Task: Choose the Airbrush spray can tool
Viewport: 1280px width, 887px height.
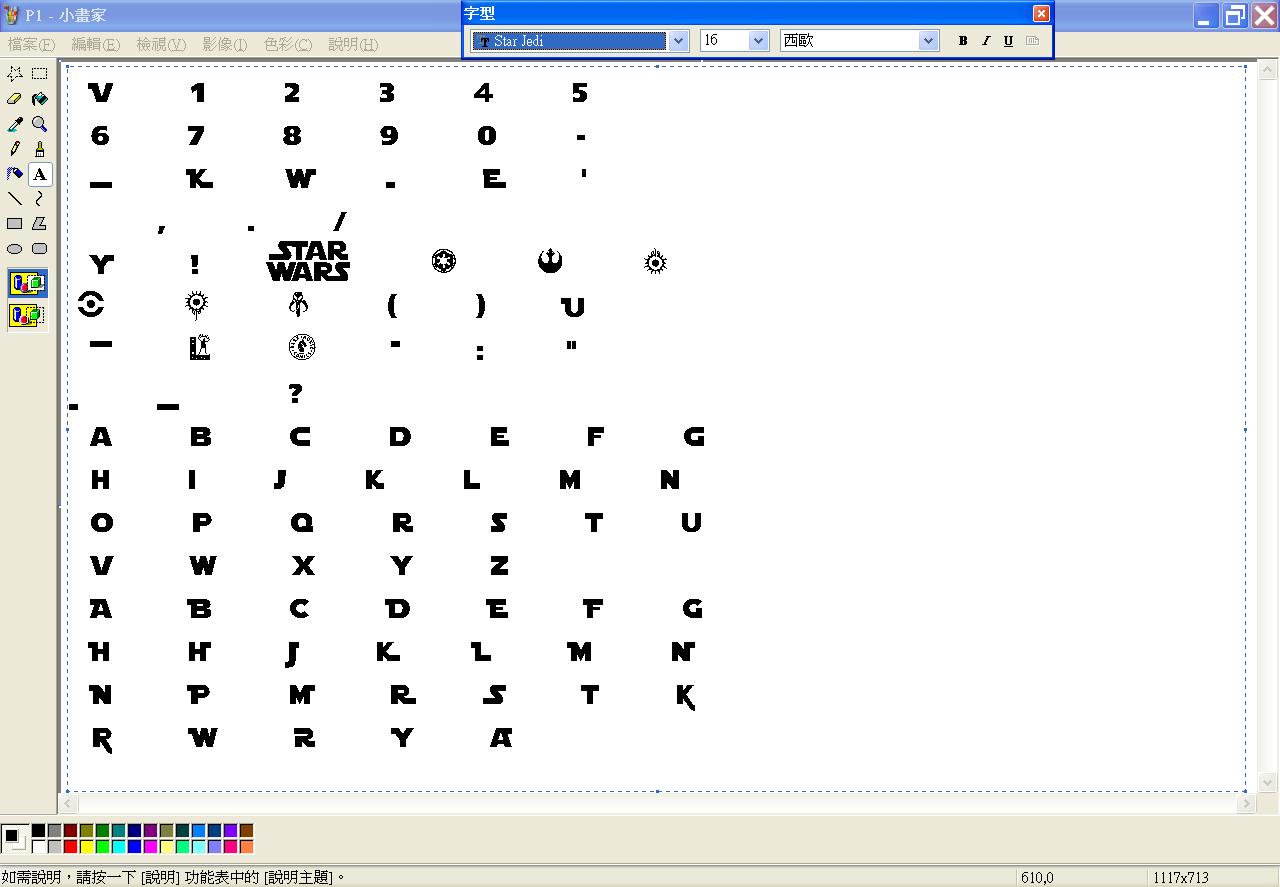Action: point(15,174)
